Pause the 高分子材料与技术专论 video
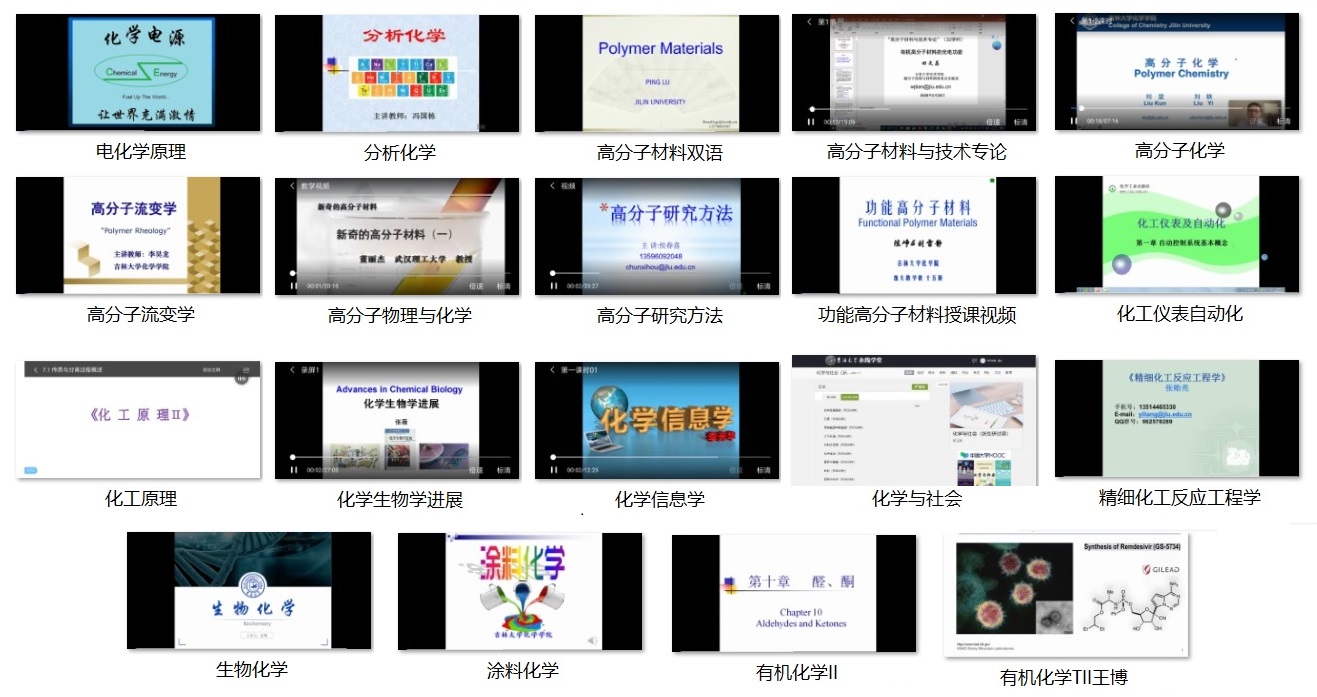Image resolution: width=1317 pixels, height=697 pixels. [x=811, y=122]
